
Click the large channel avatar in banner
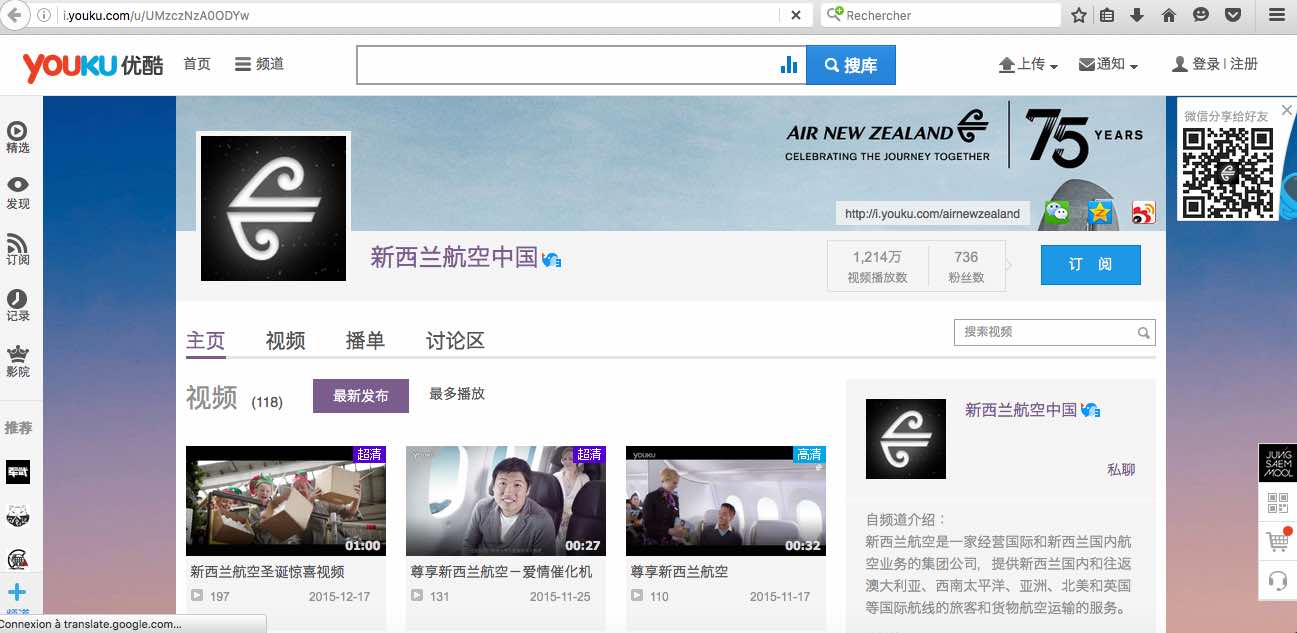click(274, 208)
